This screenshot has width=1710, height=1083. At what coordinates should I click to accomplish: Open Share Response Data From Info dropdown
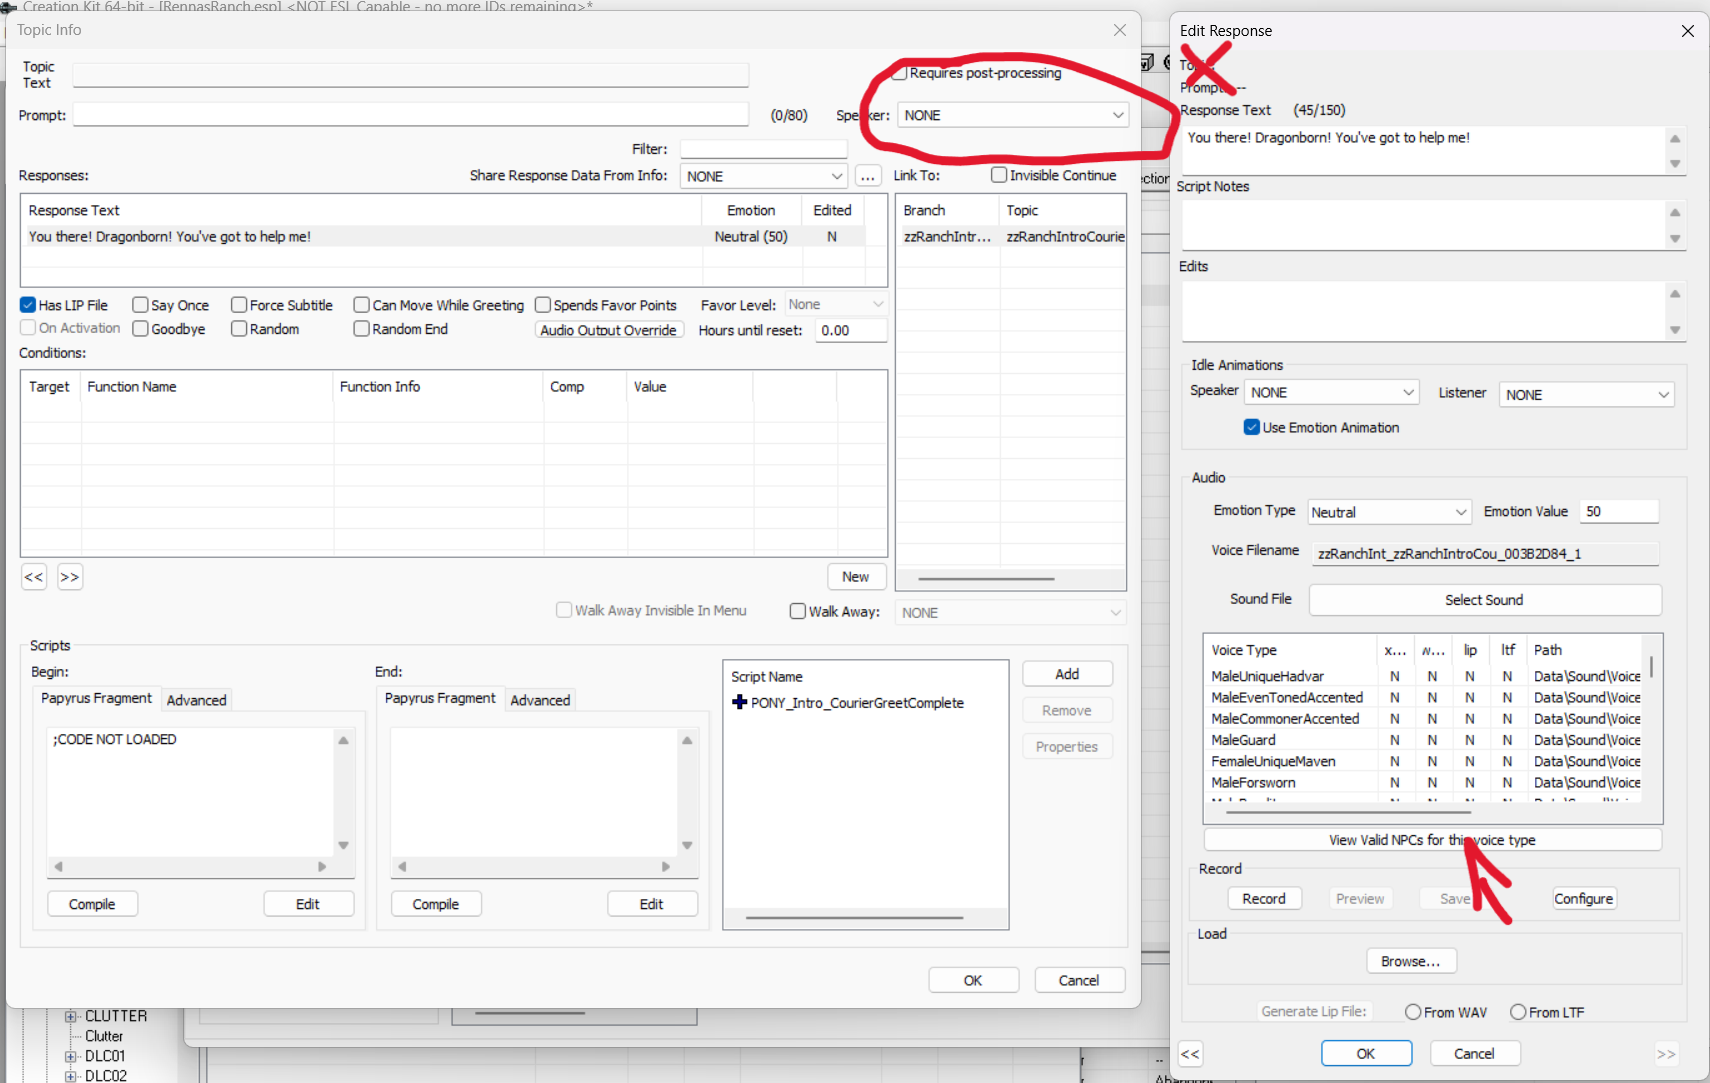coord(764,176)
